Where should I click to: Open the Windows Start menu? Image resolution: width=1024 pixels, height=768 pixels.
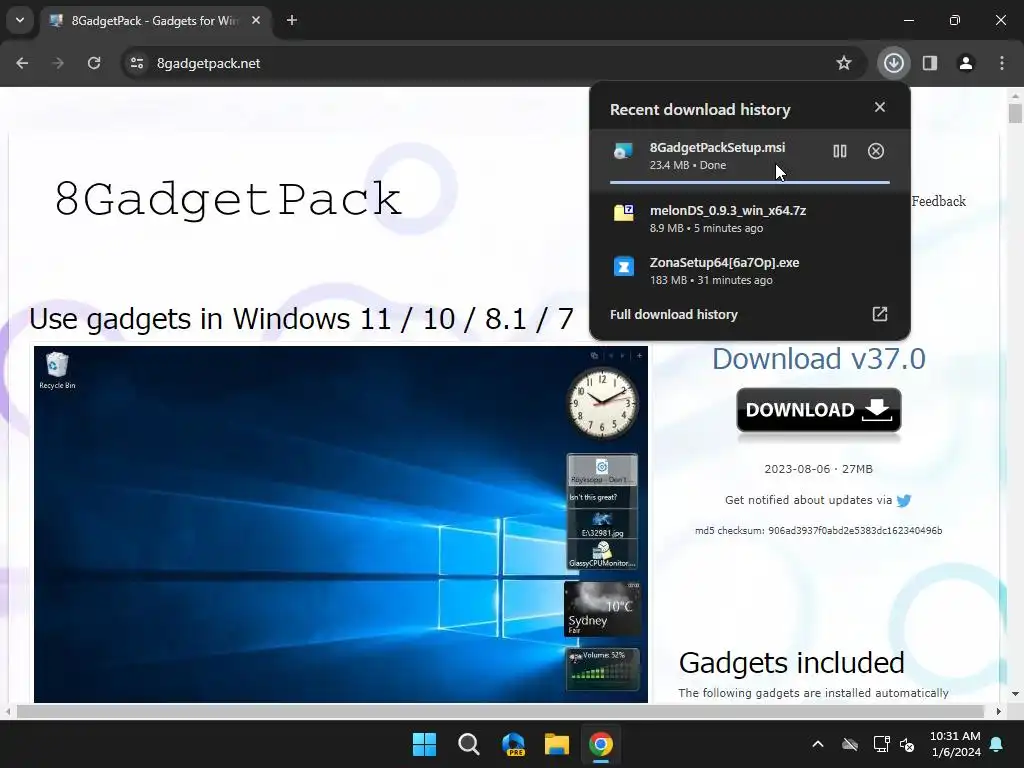coord(424,744)
